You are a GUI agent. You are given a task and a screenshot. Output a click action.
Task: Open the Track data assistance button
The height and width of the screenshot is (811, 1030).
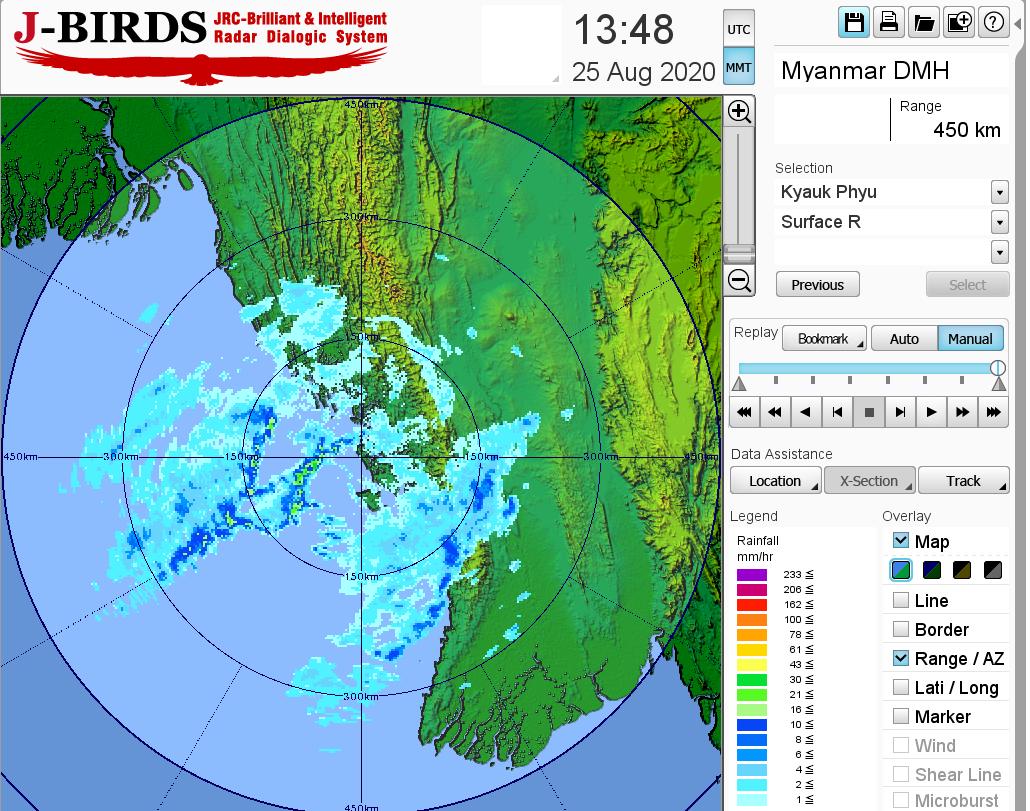click(x=963, y=481)
